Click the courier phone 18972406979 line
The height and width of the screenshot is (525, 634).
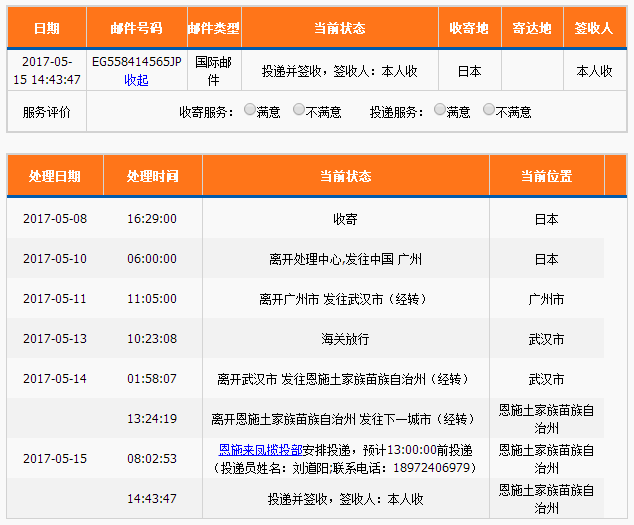point(345,468)
